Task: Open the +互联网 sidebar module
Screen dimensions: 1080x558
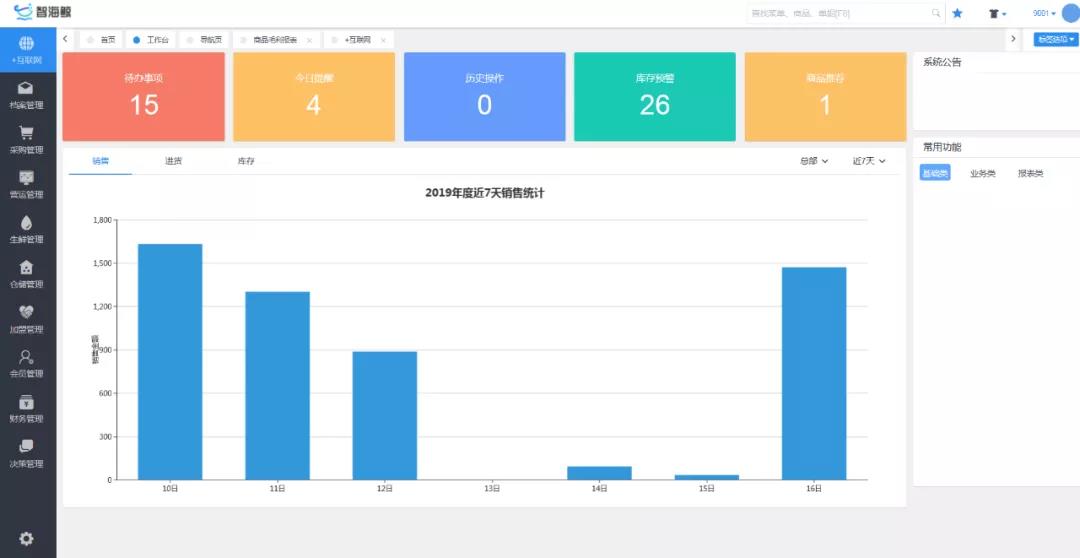Action: coord(27,50)
